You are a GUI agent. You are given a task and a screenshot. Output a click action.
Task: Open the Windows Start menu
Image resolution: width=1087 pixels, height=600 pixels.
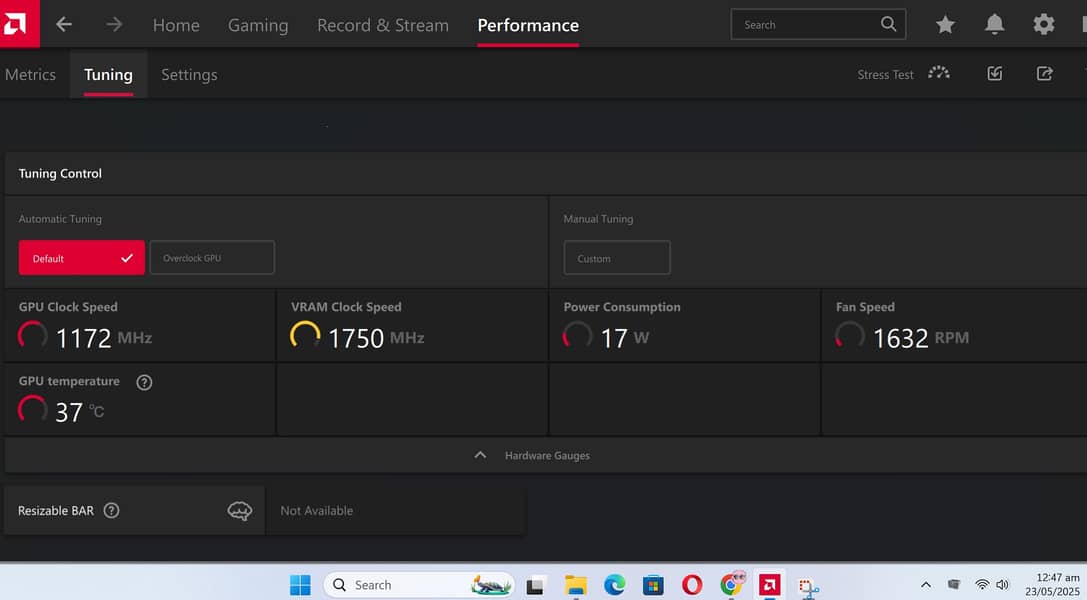click(300, 585)
